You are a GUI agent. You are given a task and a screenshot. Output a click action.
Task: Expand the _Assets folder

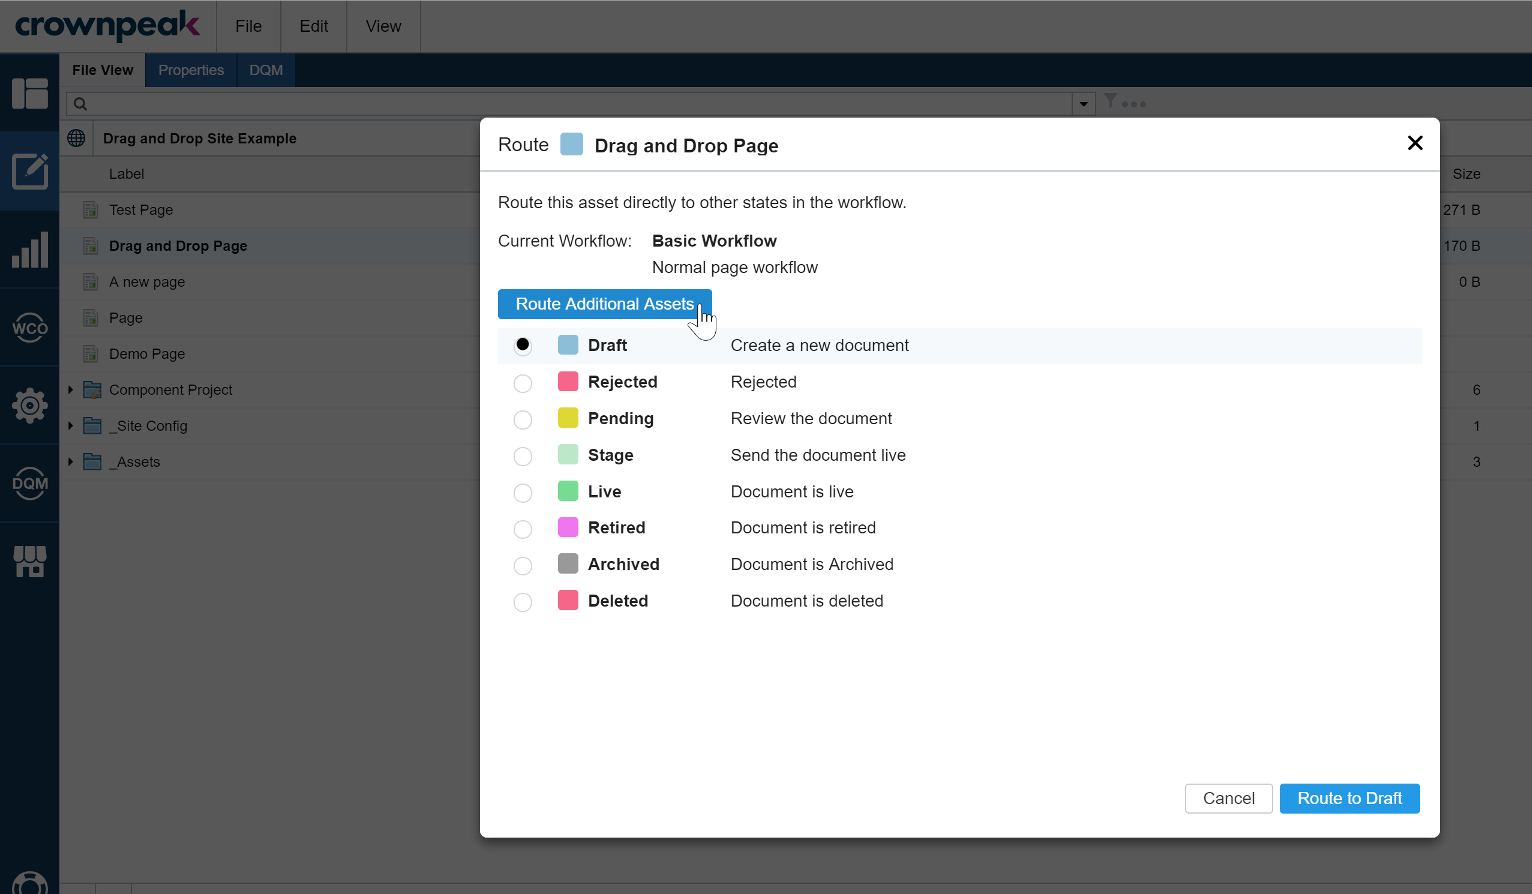click(70, 462)
